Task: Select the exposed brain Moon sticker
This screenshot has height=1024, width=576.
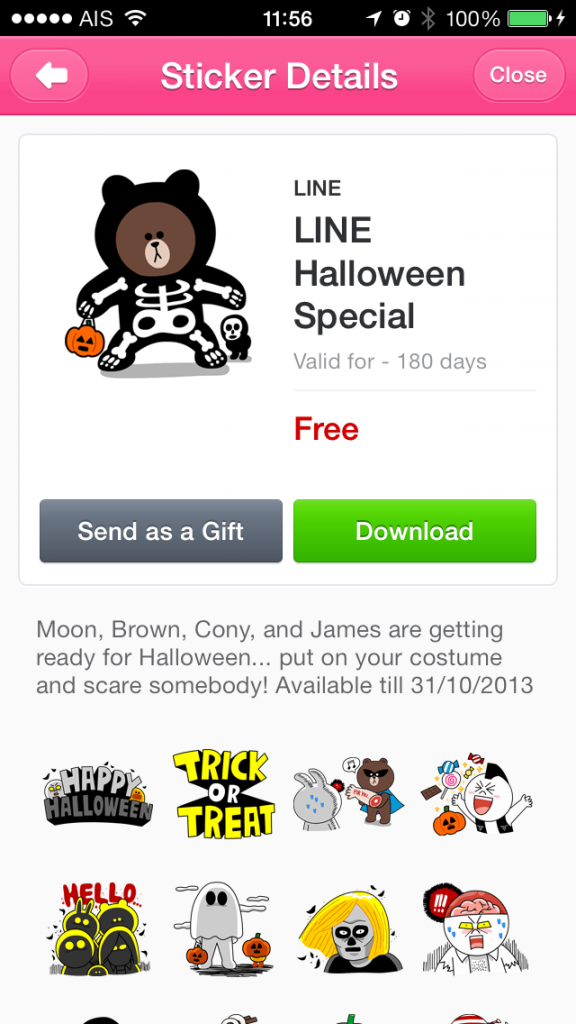Action: pos(475,927)
